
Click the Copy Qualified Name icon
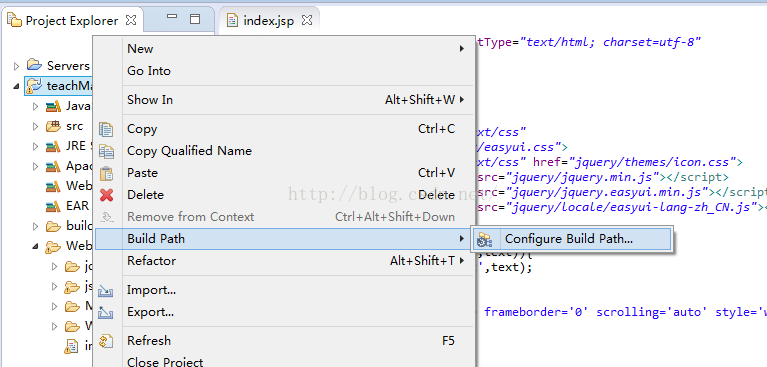click(x=106, y=151)
